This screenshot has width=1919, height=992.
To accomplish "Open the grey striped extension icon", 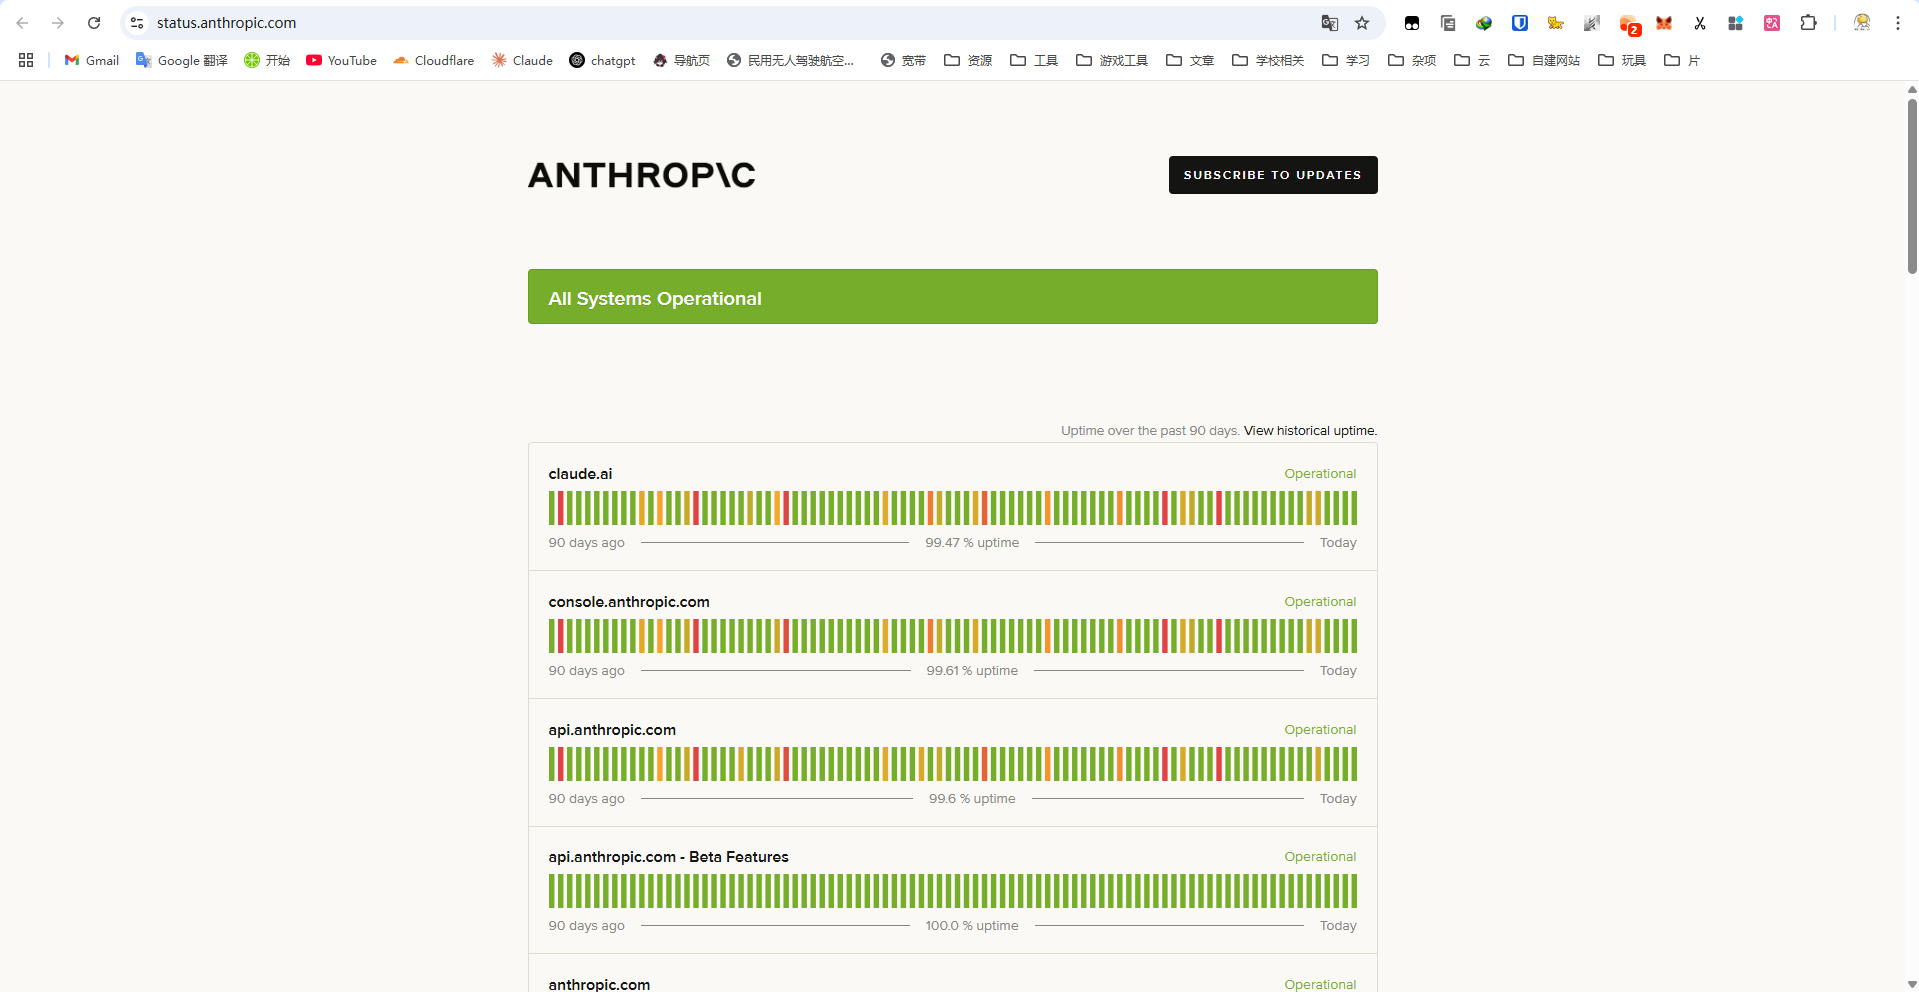I will [x=1592, y=23].
